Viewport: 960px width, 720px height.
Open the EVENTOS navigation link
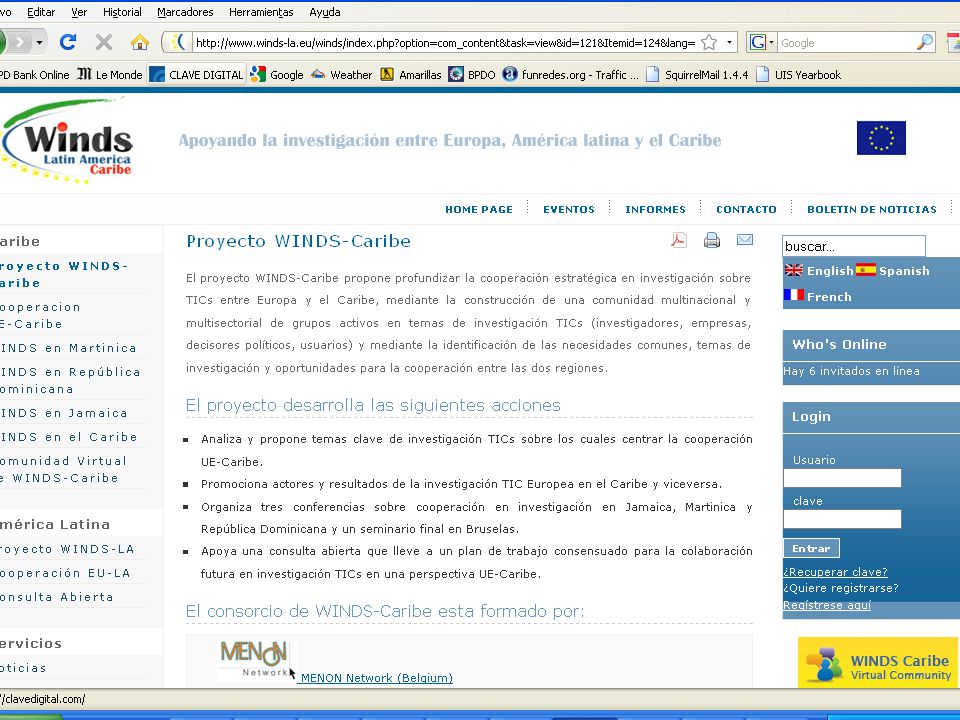(x=569, y=209)
